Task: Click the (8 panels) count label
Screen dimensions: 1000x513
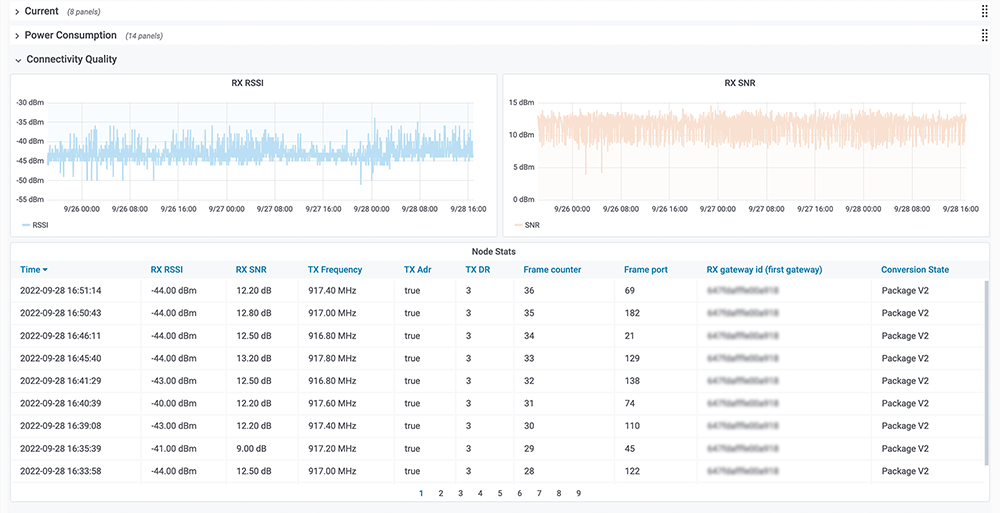Action: coord(84,12)
